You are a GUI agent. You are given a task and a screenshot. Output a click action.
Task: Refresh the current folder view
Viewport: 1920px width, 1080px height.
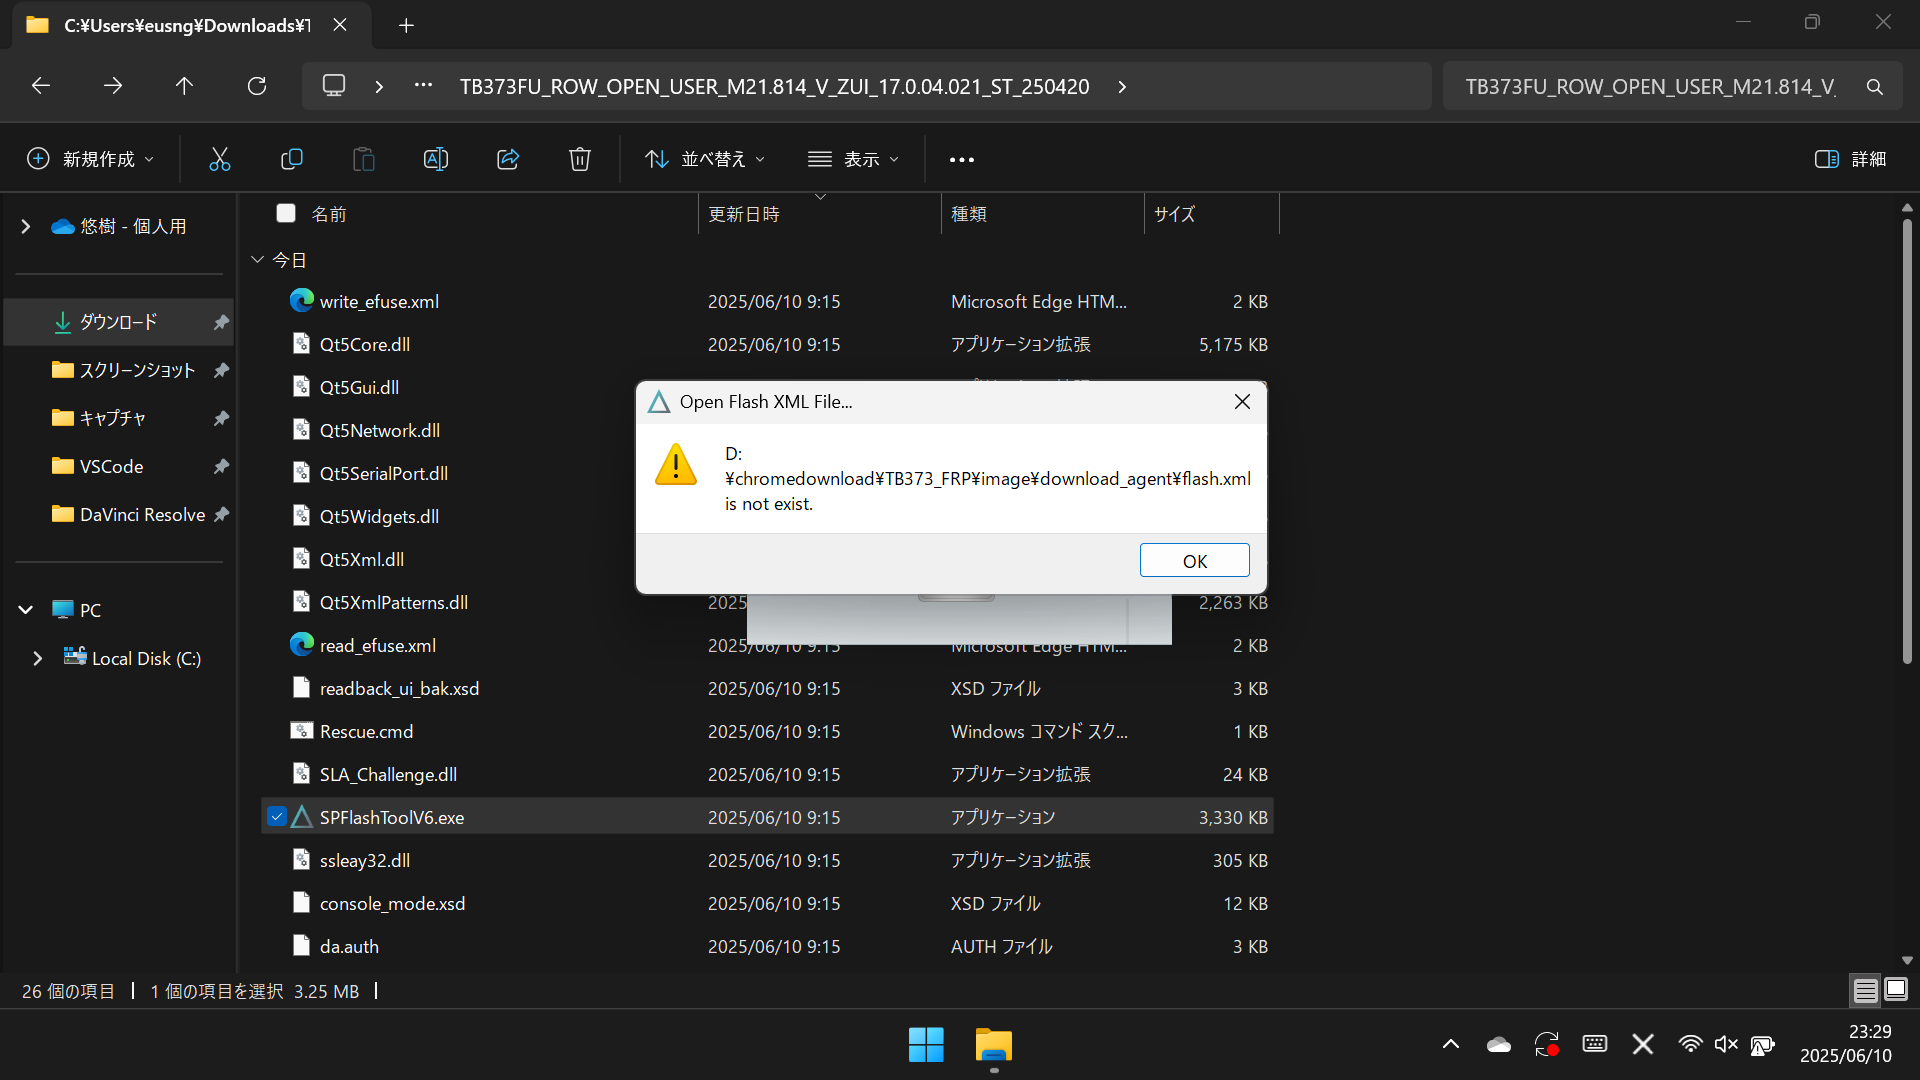257,86
